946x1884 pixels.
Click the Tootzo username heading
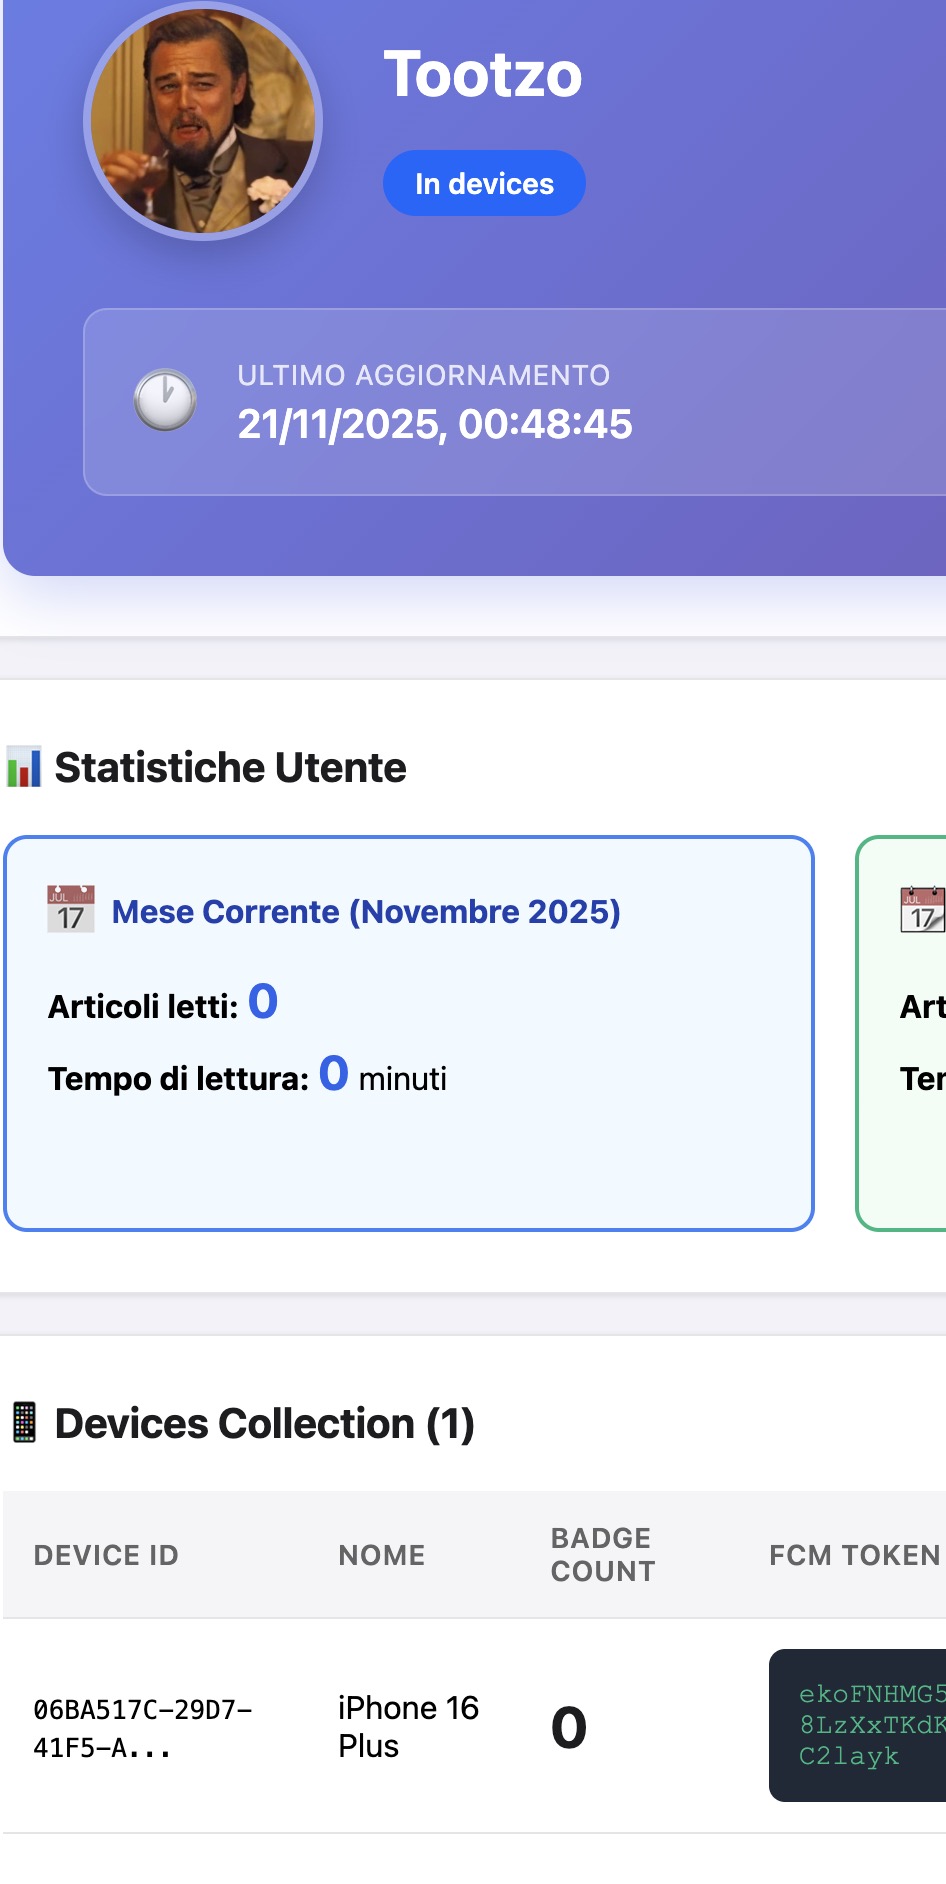(483, 74)
